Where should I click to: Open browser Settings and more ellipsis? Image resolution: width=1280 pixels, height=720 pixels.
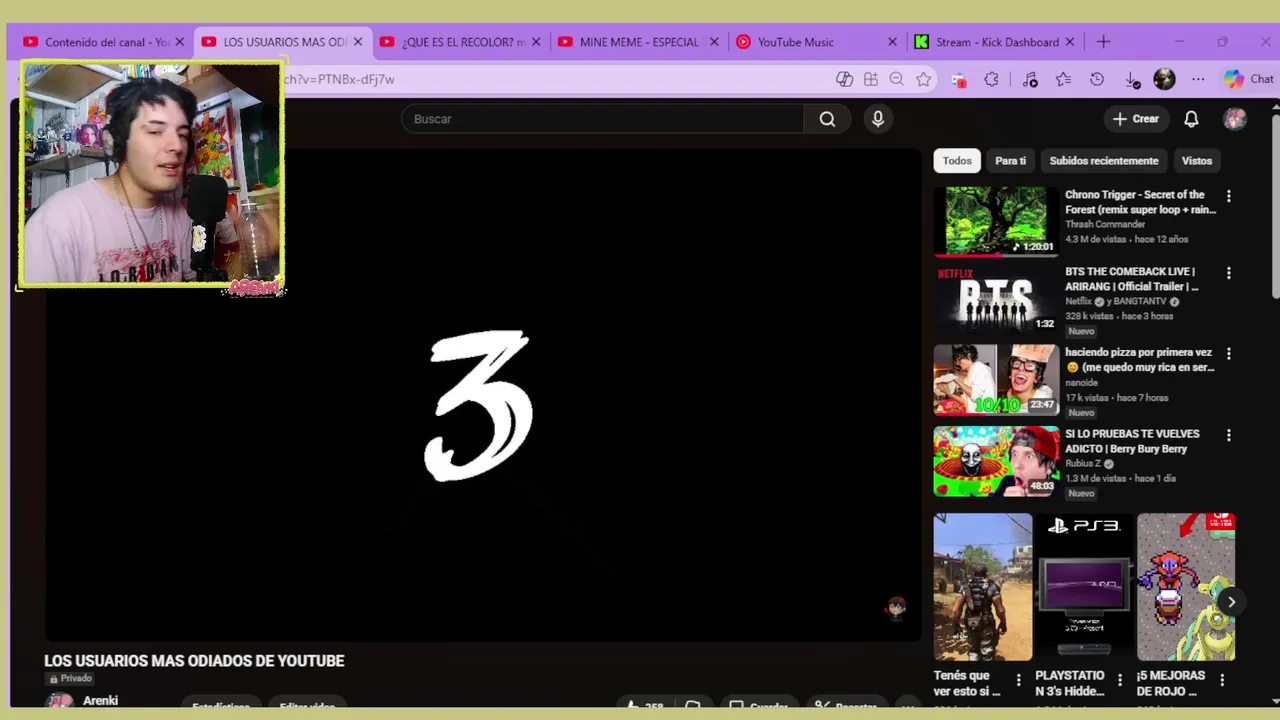coord(1198,79)
